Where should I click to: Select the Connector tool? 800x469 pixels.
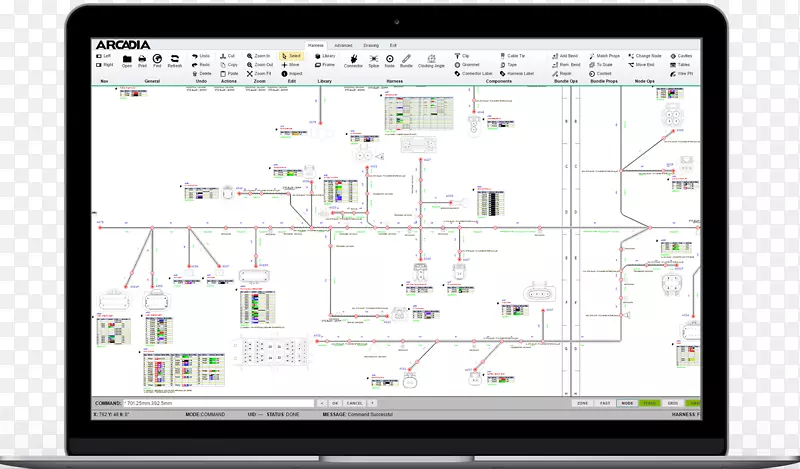click(x=353, y=61)
